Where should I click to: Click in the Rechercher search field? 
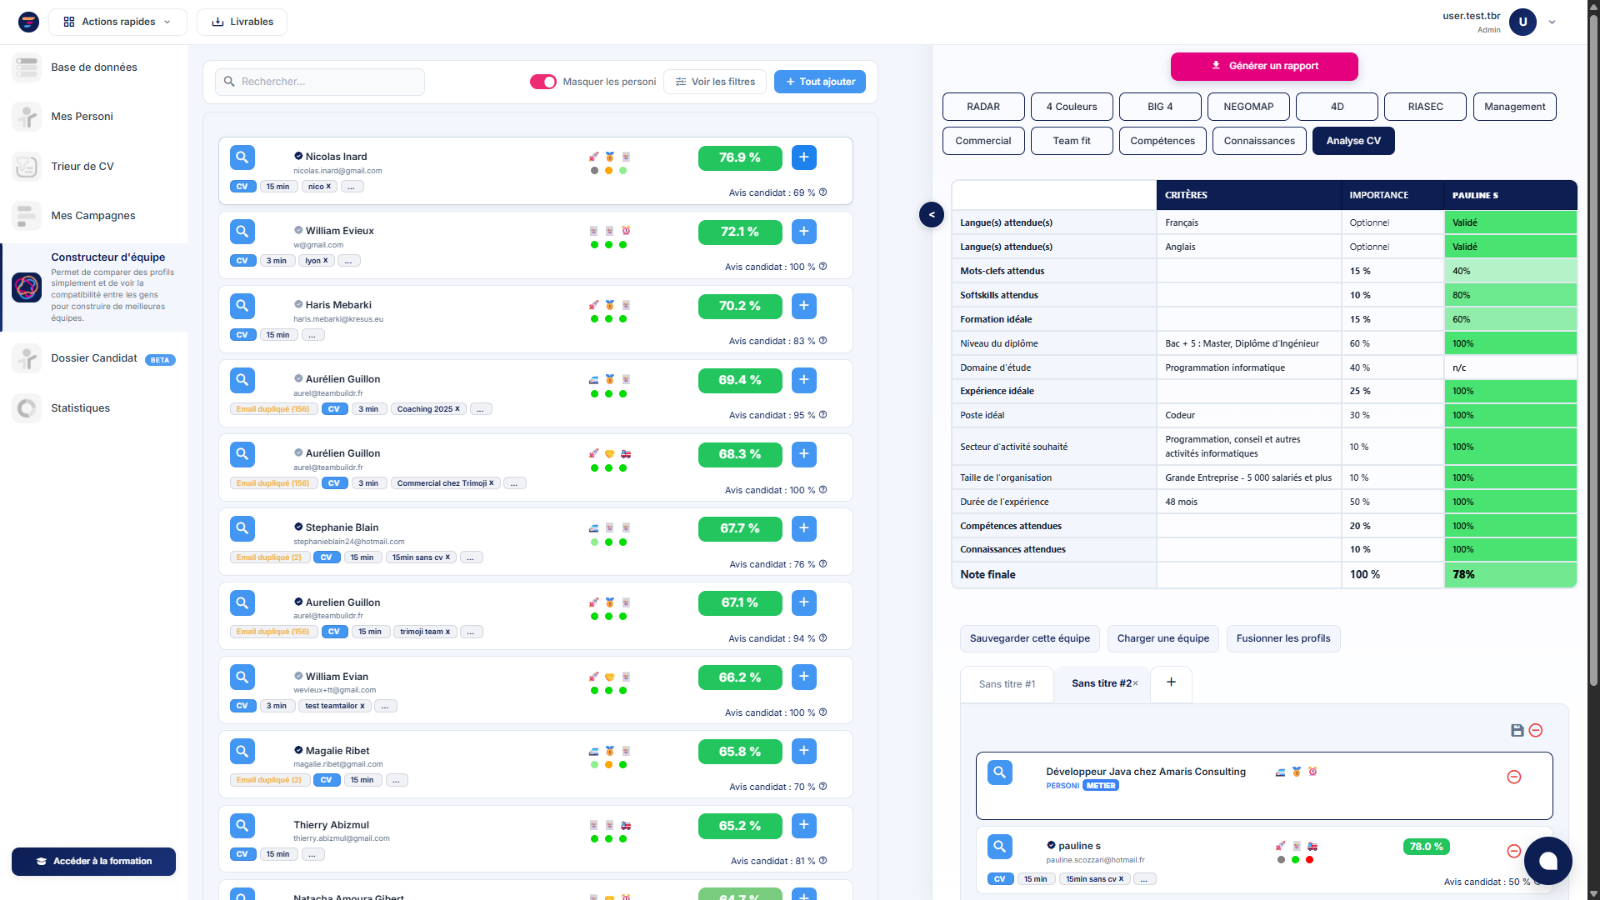tap(320, 82)
